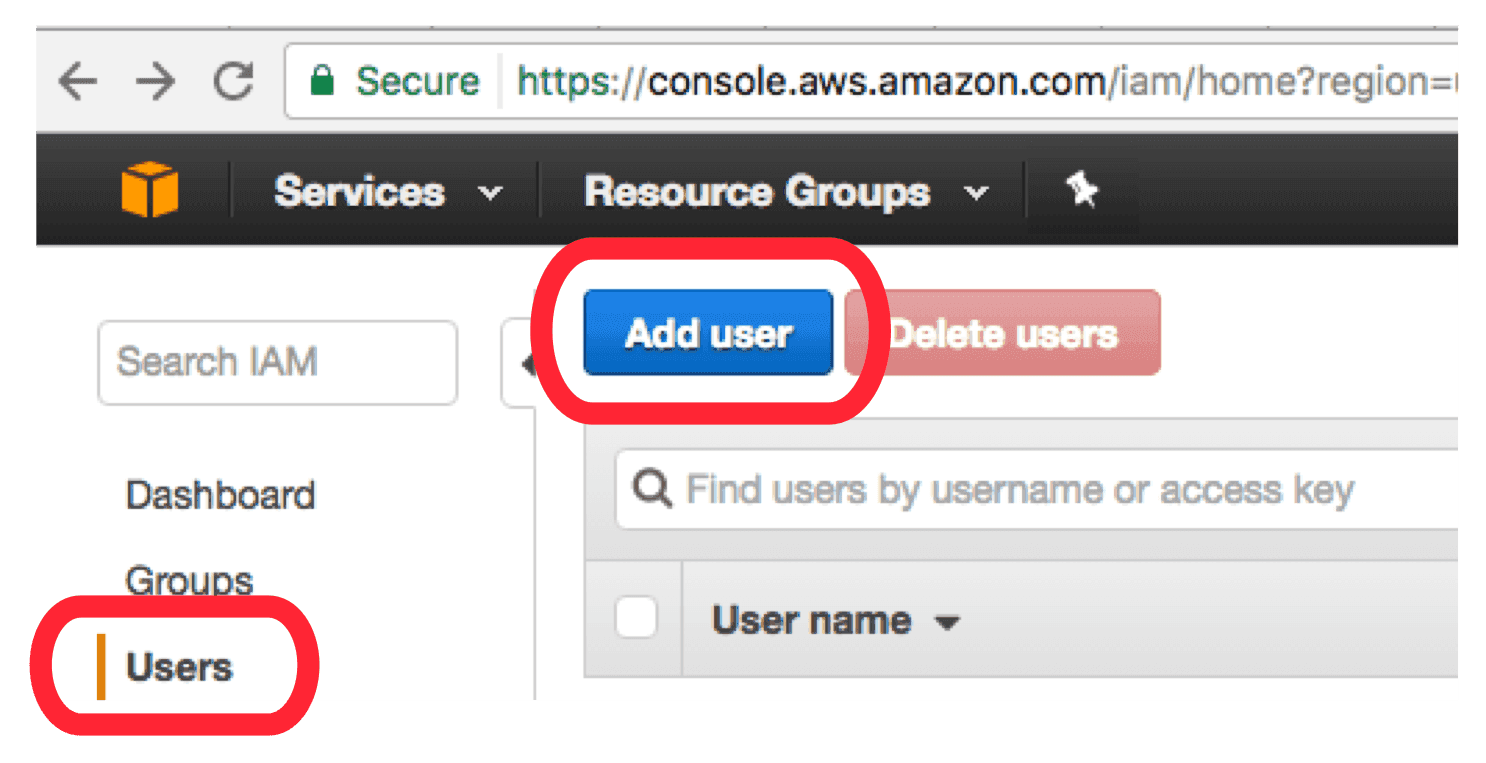Open Groups in the IAM sidebar

tap(189, 580)
